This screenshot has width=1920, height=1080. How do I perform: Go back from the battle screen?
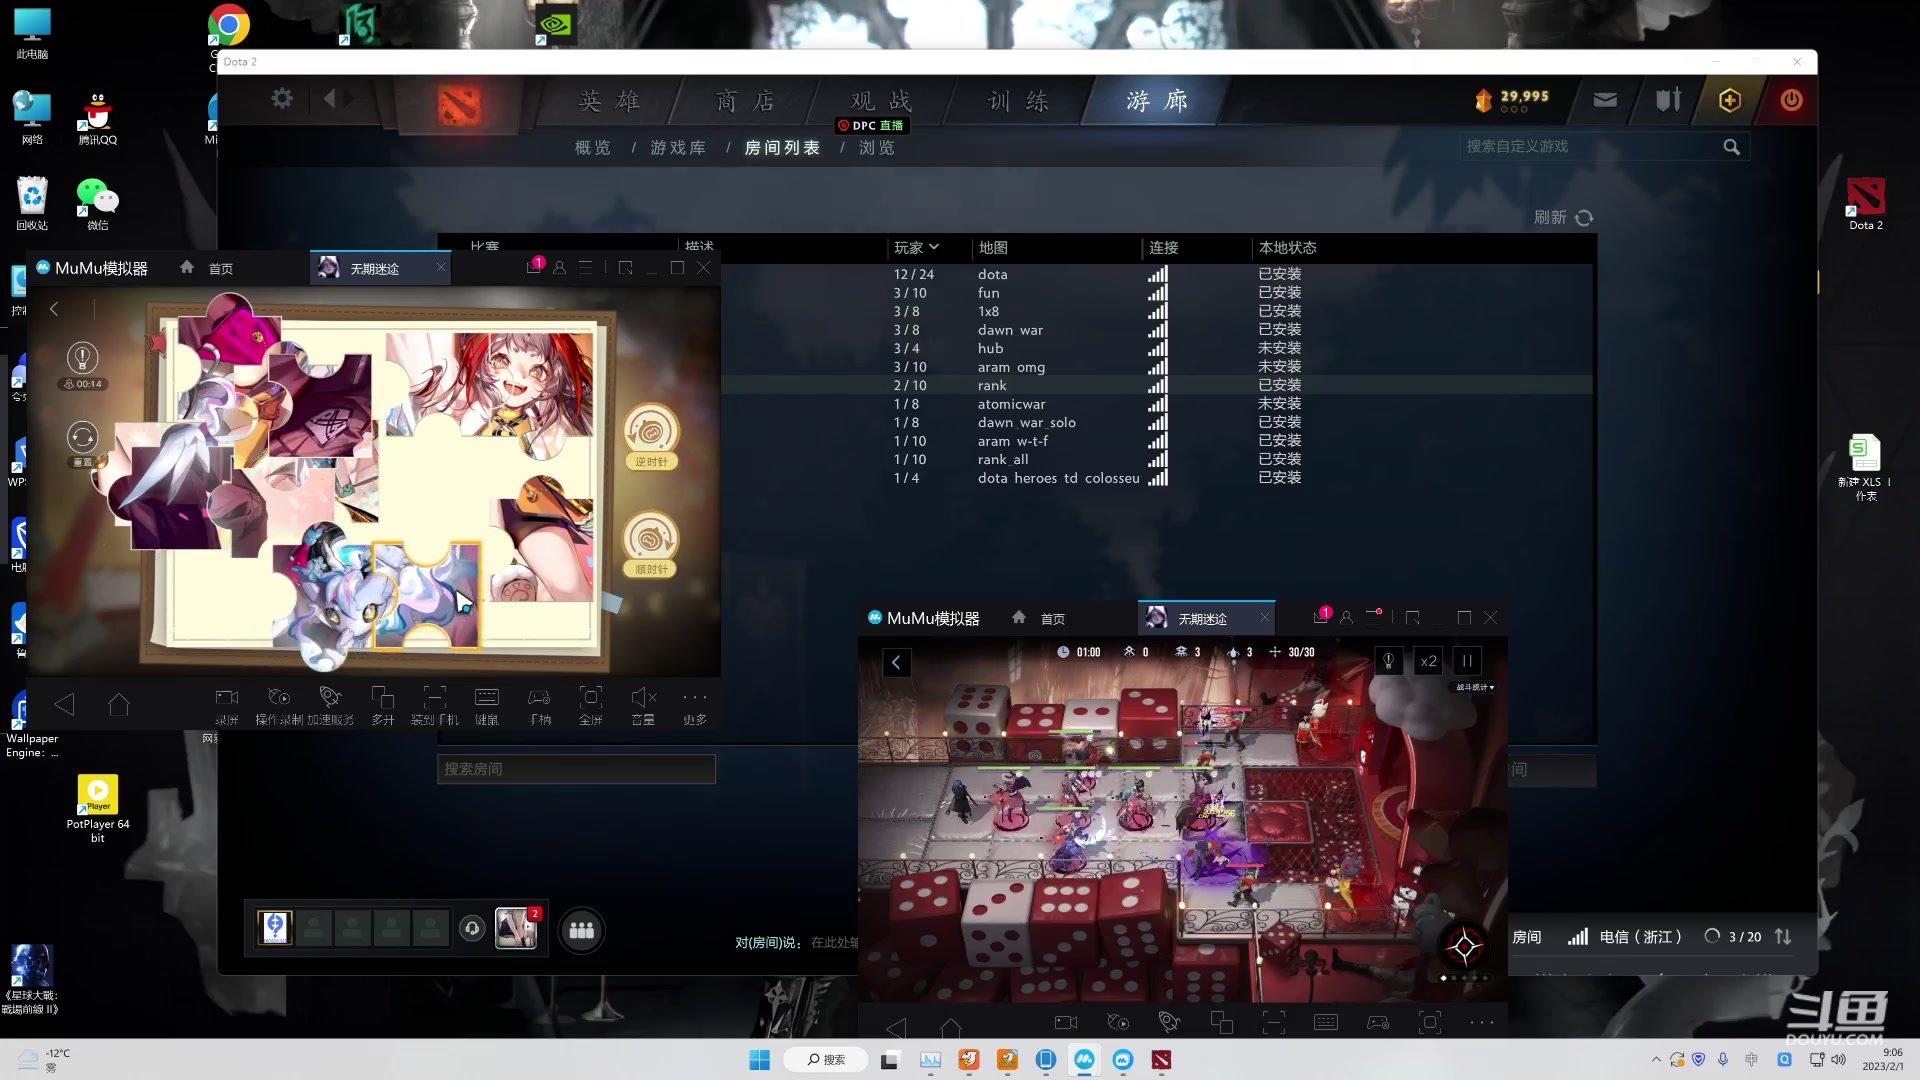[x=896, y=662]
